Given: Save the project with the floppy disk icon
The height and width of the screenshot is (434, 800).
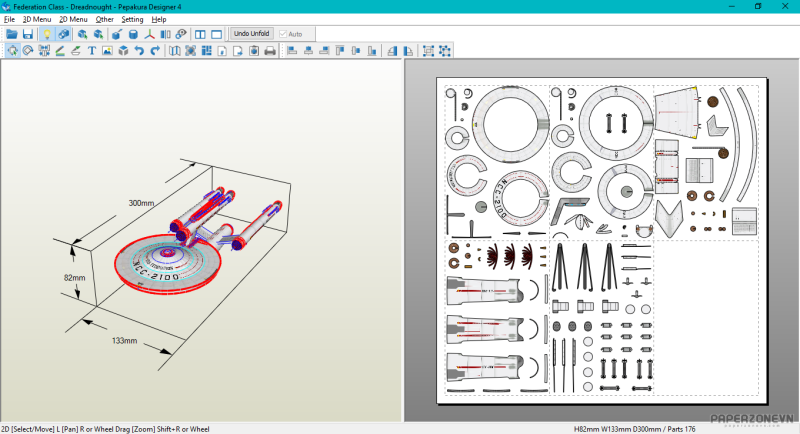Looking at the screenshot, I should tap(29, 34).
